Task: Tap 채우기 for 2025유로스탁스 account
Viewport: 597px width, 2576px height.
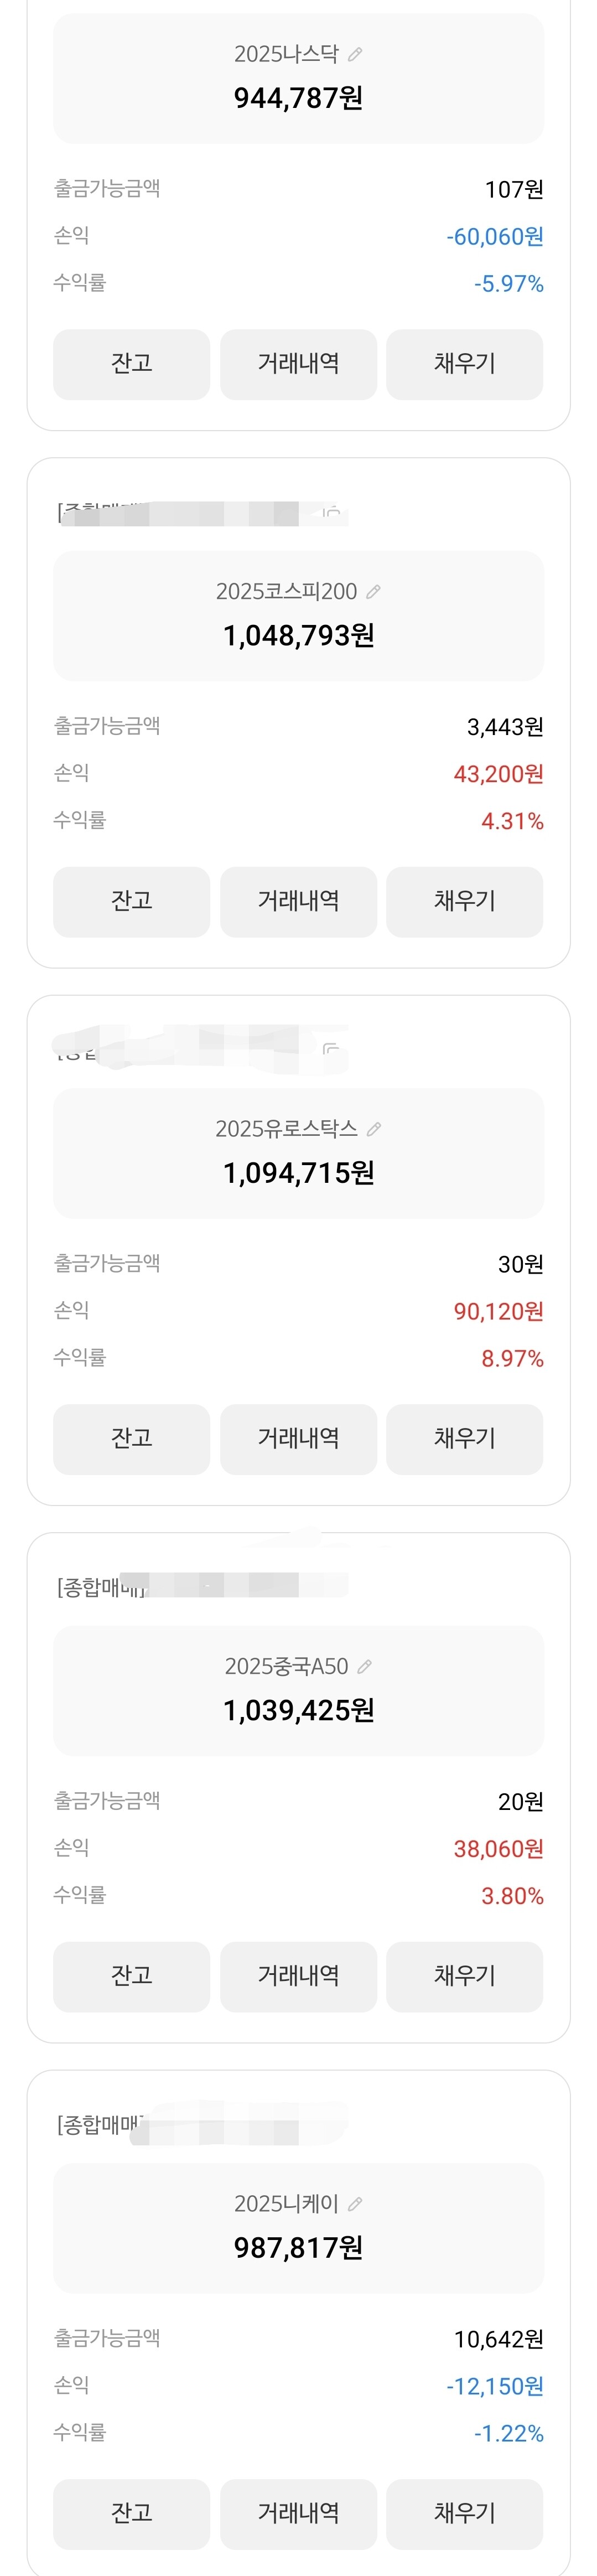Action: click(x=464, y=1438)
